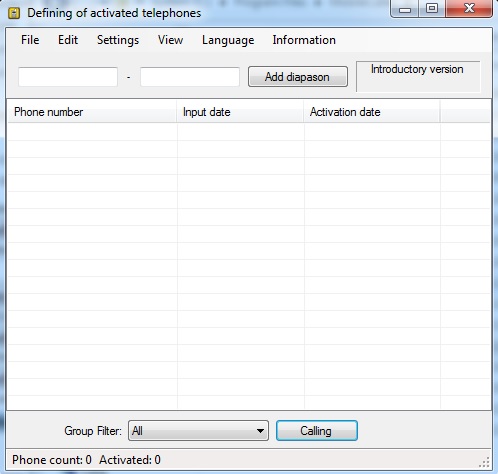Click the Activated: 0 status text

130,460
